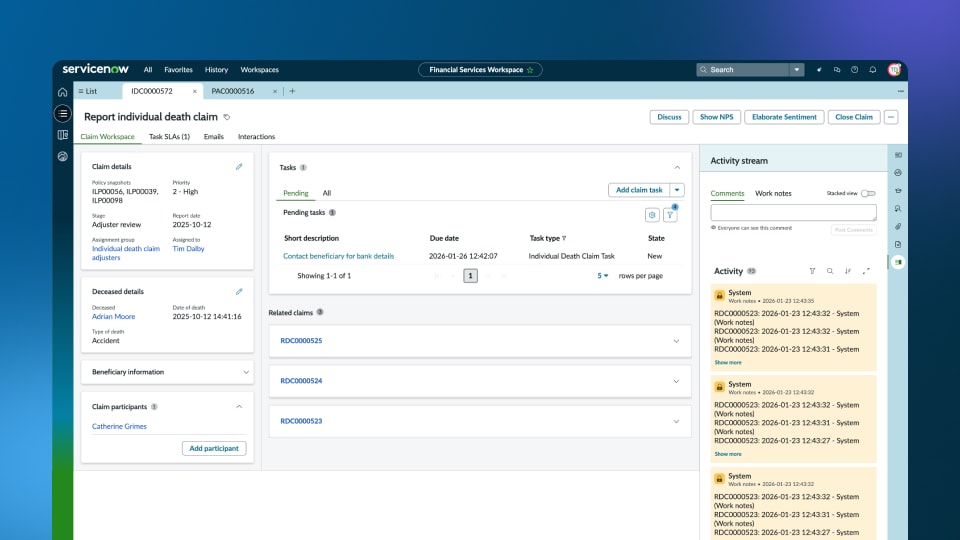
Task: Open the person-search icon in right rail
Action: point(898,209)
